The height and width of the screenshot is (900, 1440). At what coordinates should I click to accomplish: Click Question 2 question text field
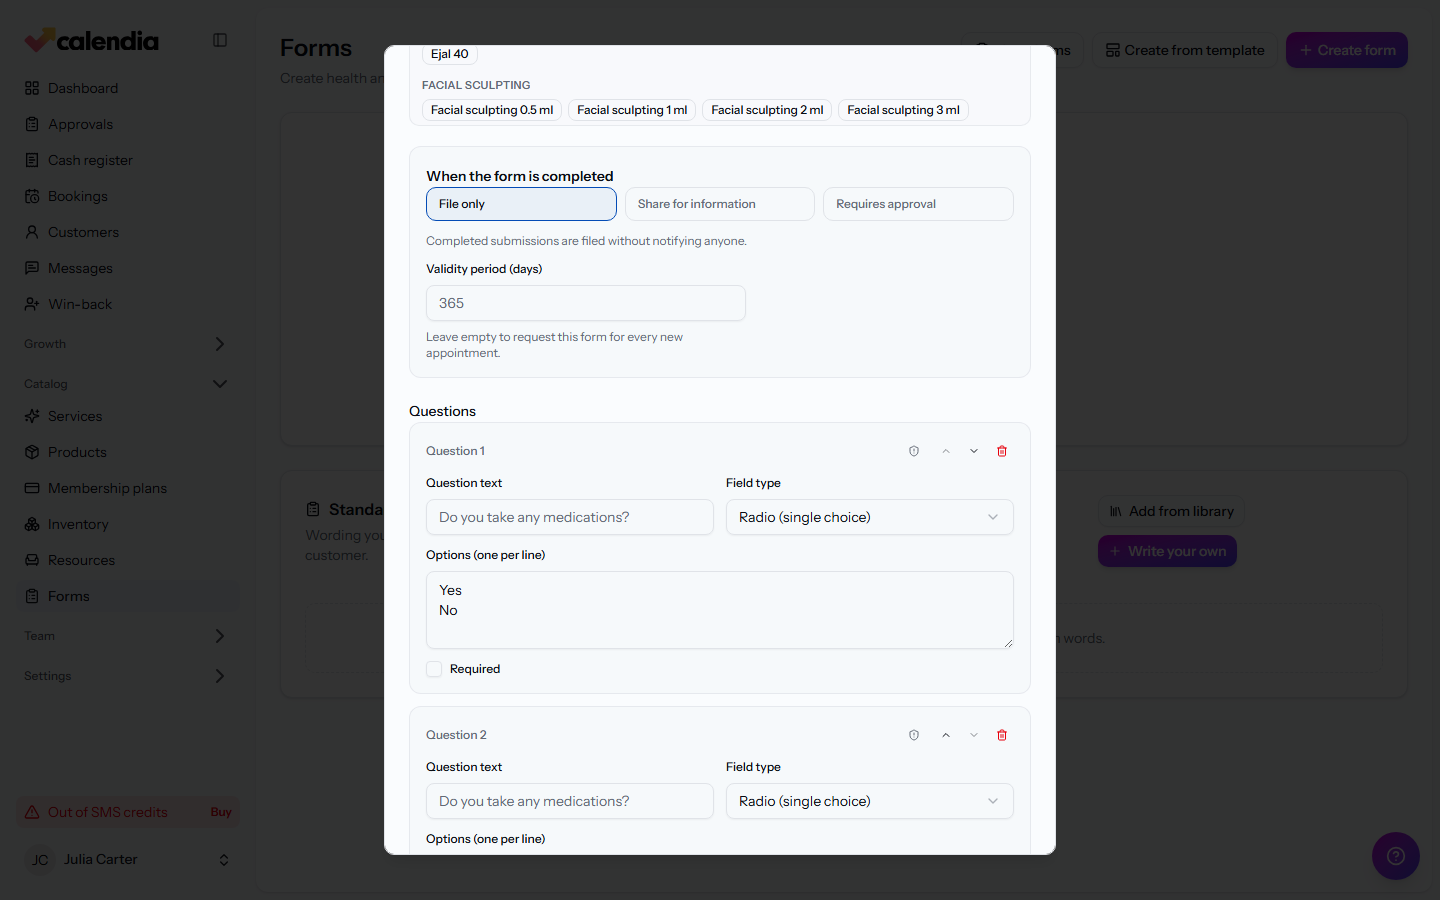[x=570, y=801]
